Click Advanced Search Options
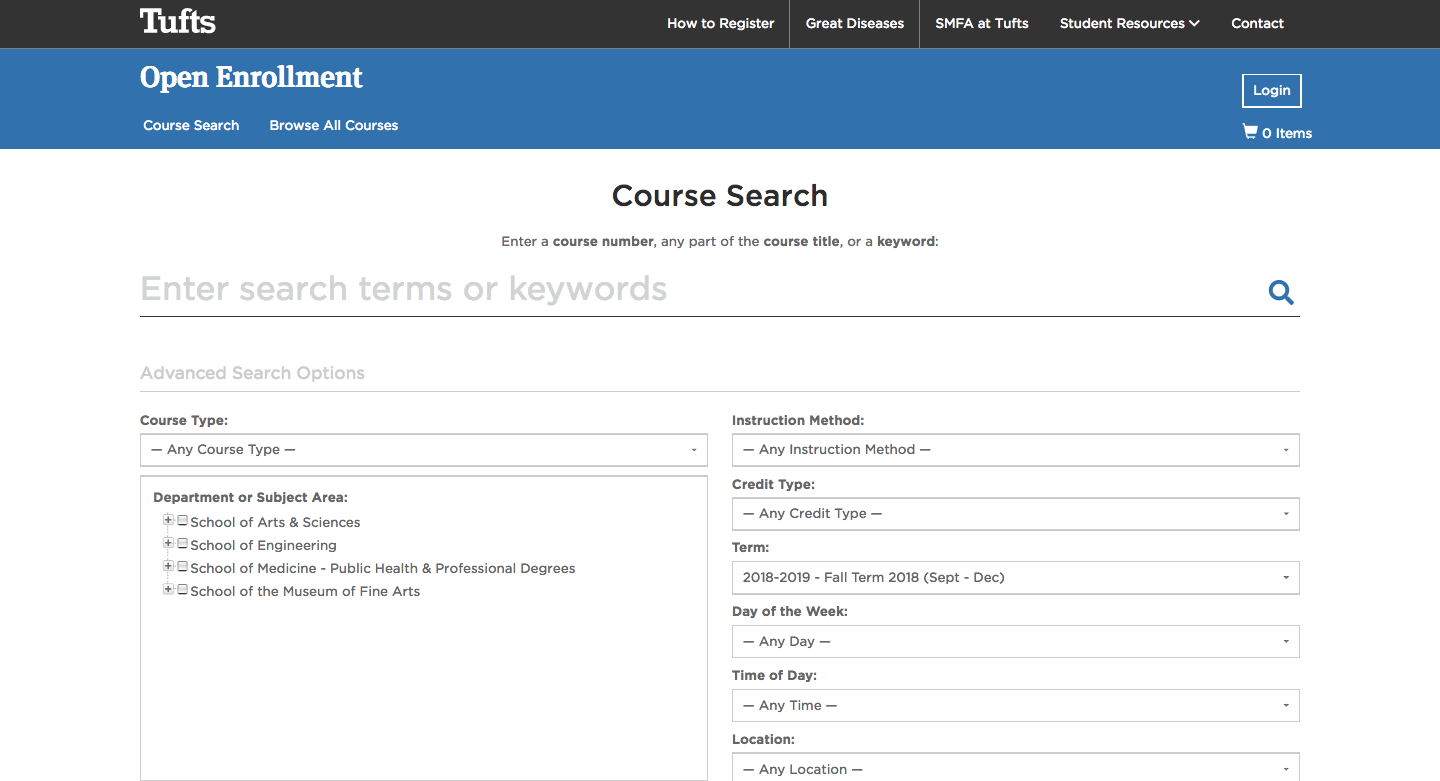Image resolution: width=1440 pixels, height=781 pixels. click(x=252, y=372)
